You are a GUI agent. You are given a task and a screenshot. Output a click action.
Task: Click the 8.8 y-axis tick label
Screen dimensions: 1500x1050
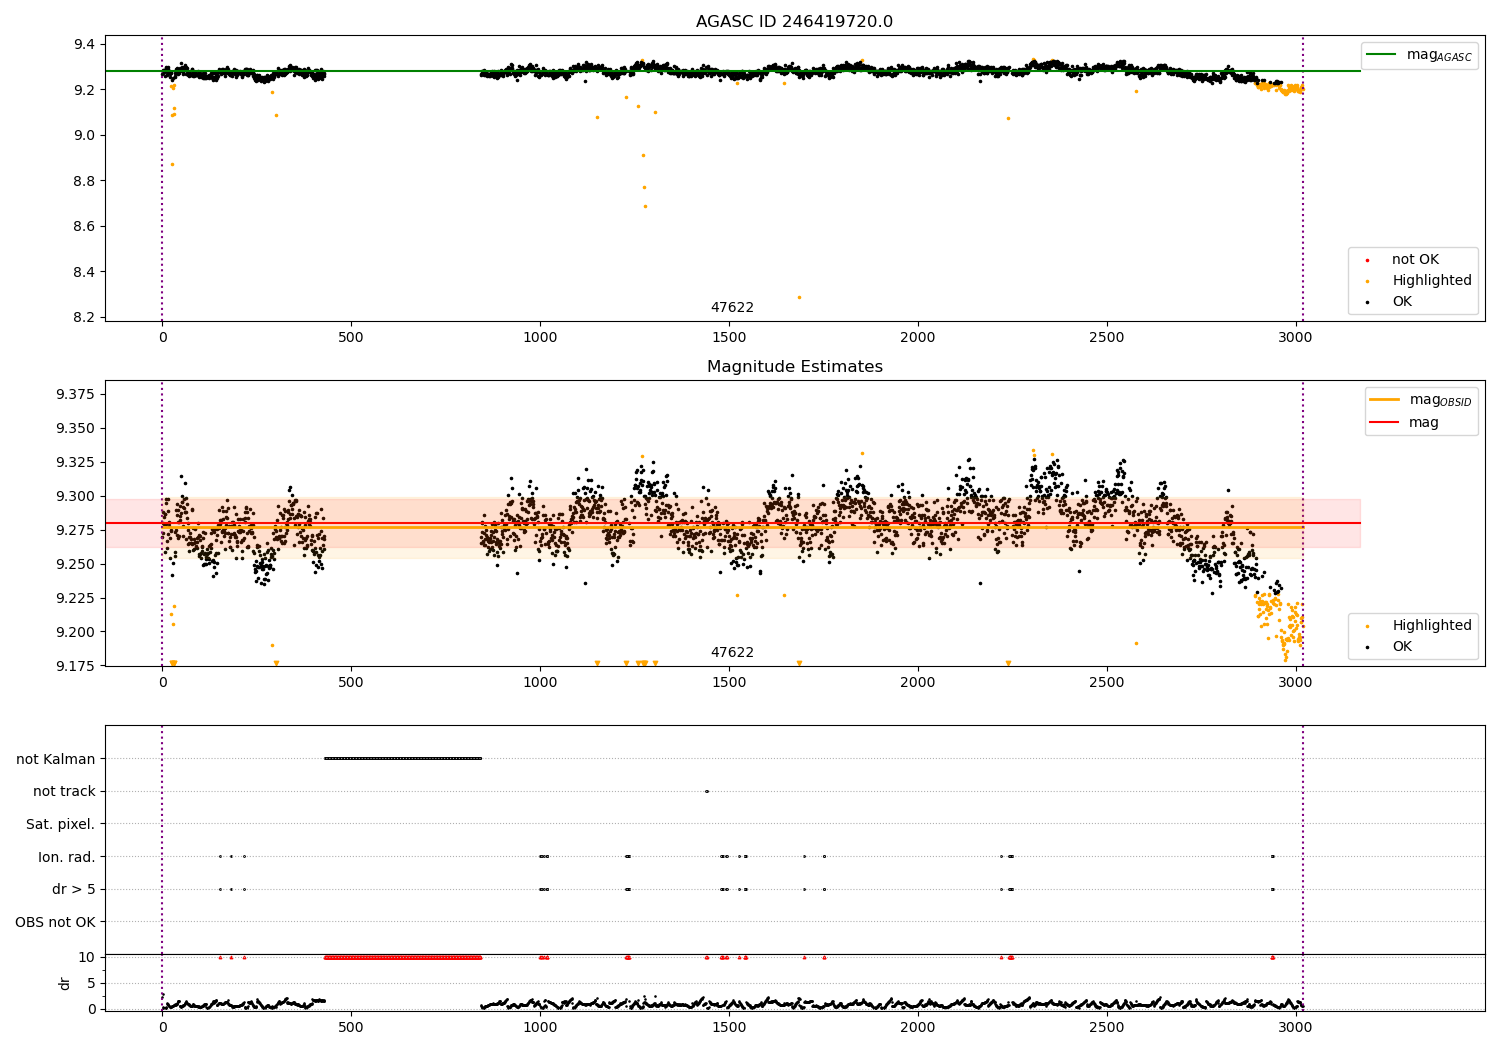click(x=83, y=181)
